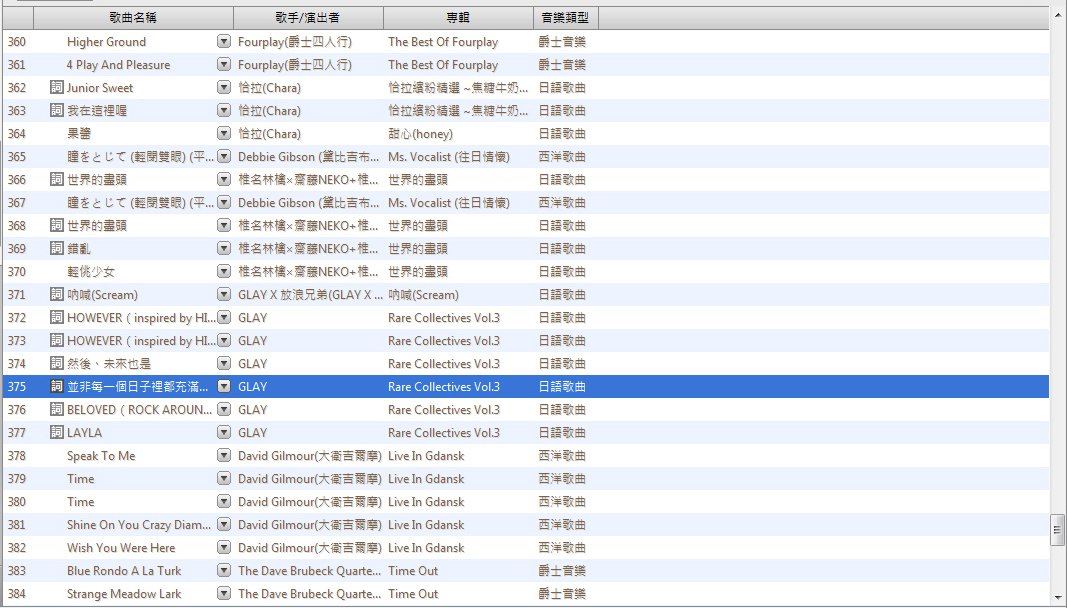Select song title 4 Play And Pleasure
Screen dimensions: 1067x608
[x=118, y=65]
